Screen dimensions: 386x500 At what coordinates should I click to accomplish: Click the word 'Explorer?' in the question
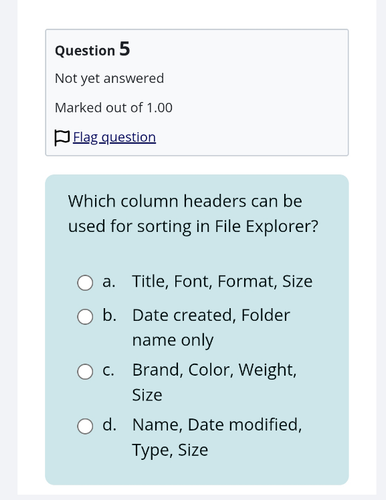pyautogui.click(x=282, y=226)
